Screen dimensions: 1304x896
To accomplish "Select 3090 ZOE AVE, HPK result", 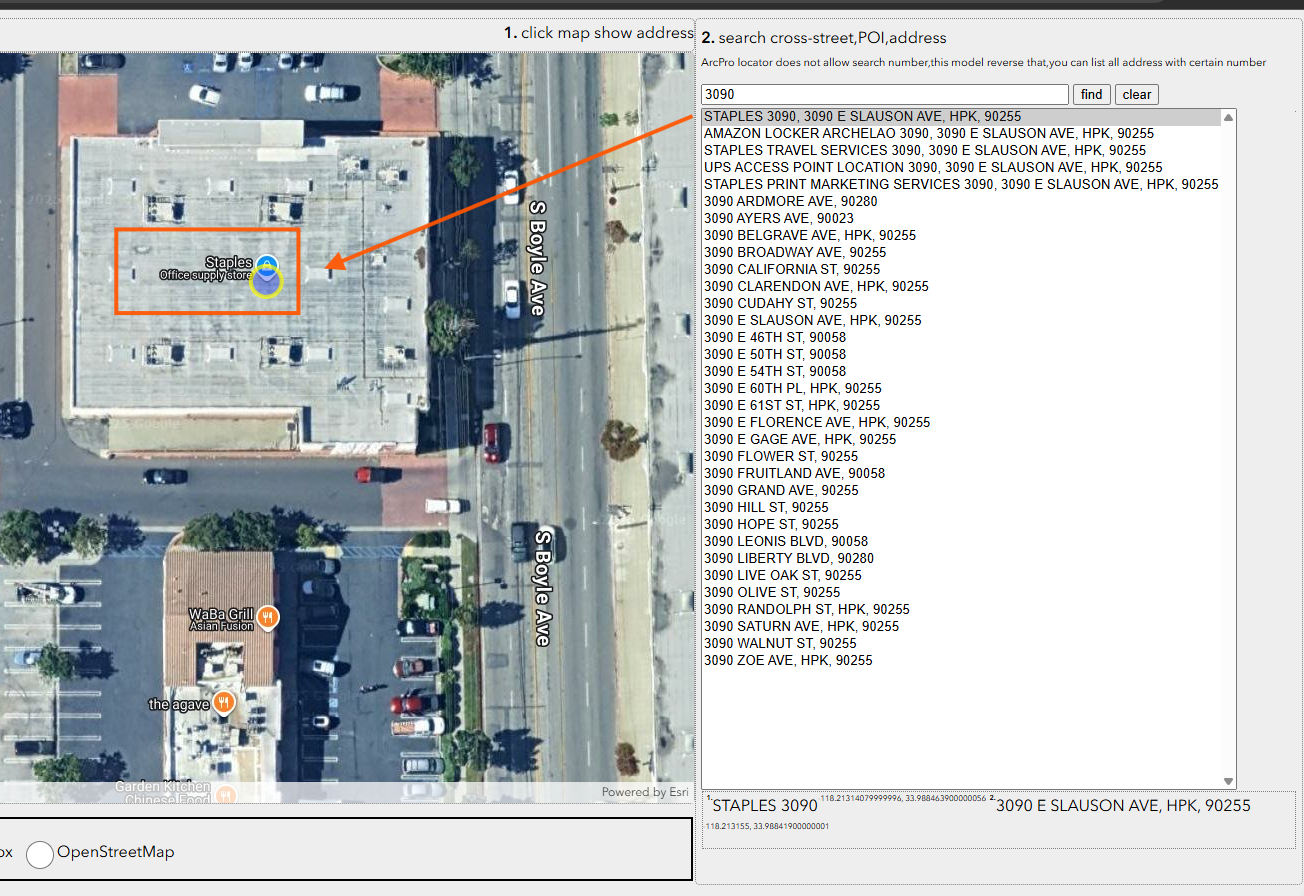I will pyautogui.click(x=787, y=661).
